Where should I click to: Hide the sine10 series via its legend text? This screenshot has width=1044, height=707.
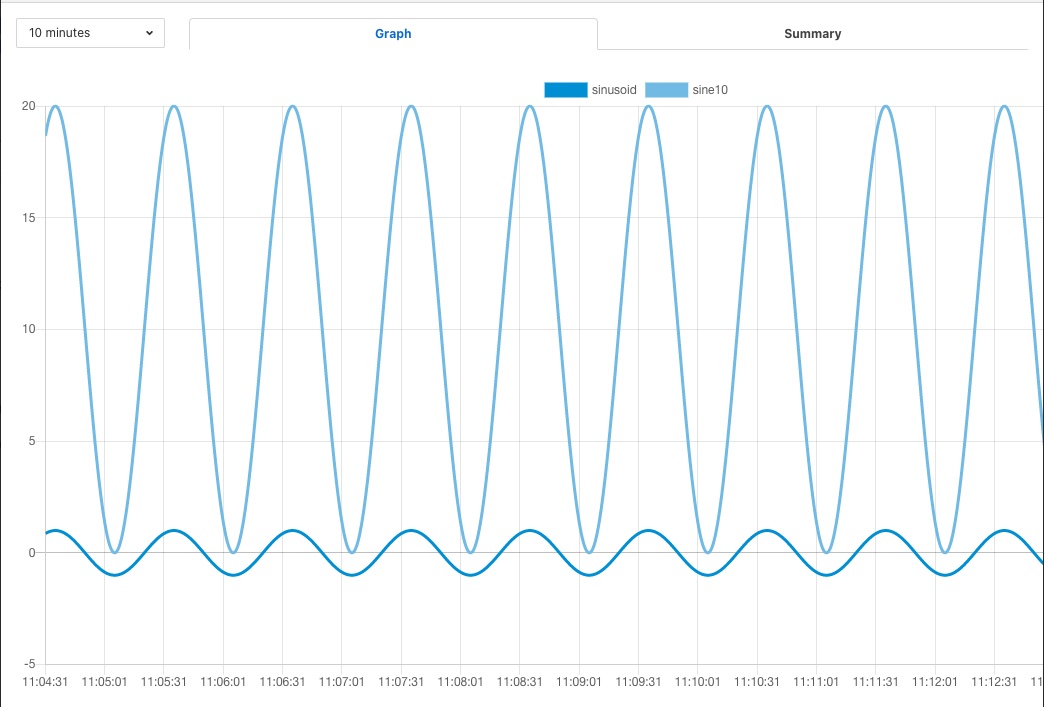710,90
